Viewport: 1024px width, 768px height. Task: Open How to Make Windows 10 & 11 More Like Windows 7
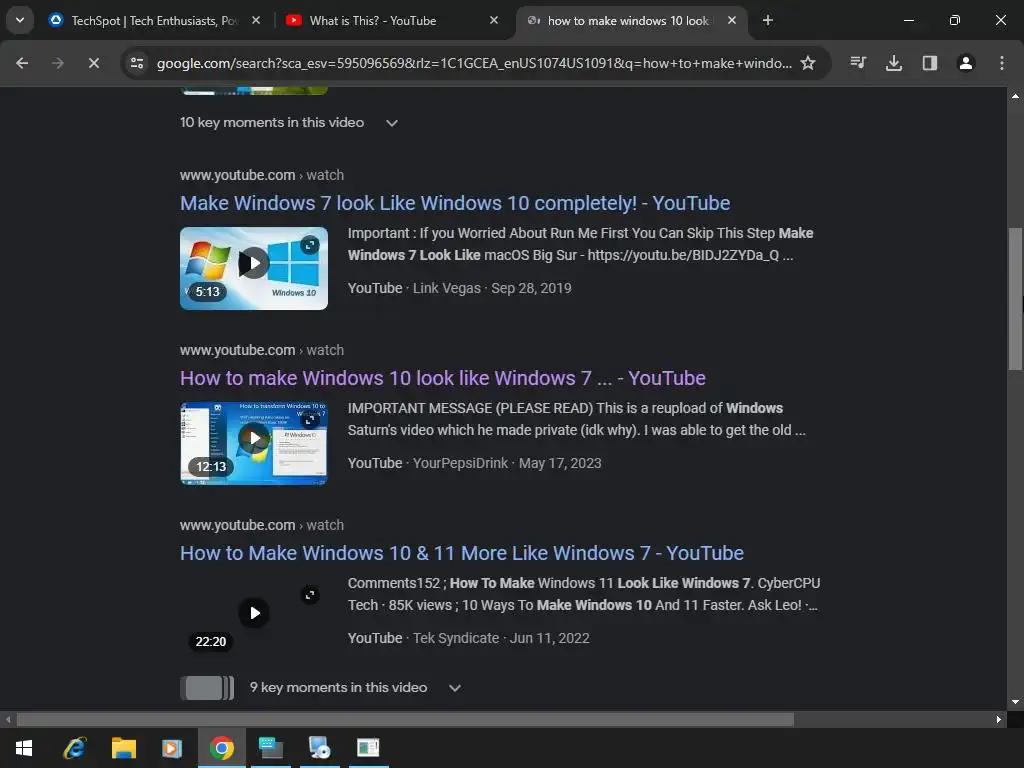click(x=462, y=553)
